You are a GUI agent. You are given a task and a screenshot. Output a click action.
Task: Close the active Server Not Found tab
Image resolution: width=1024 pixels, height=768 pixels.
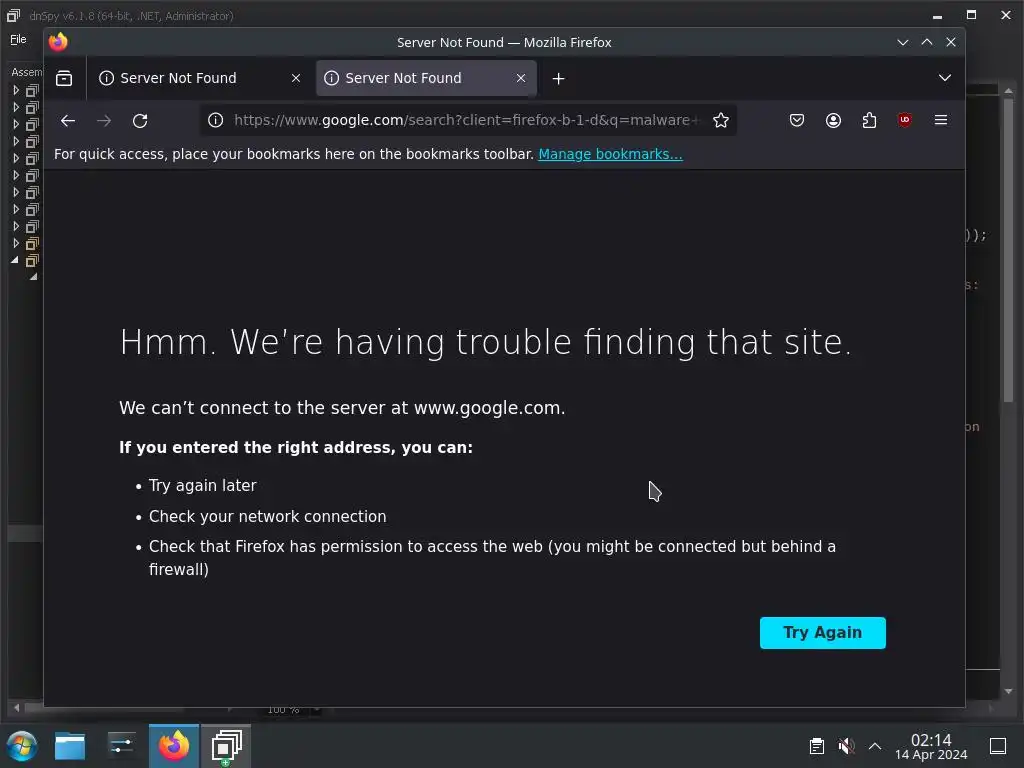point(521,78)
